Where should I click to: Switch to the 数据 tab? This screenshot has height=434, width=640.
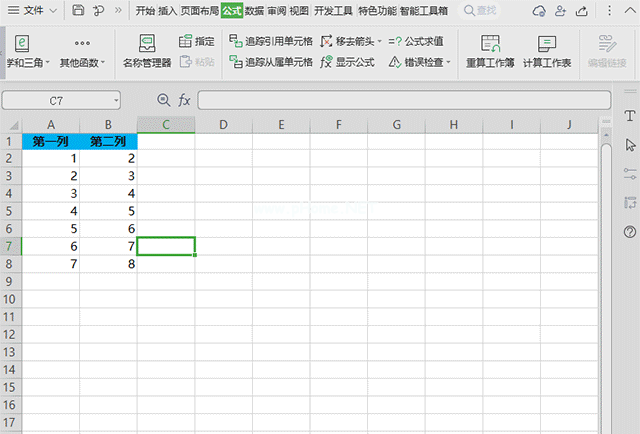254,11
